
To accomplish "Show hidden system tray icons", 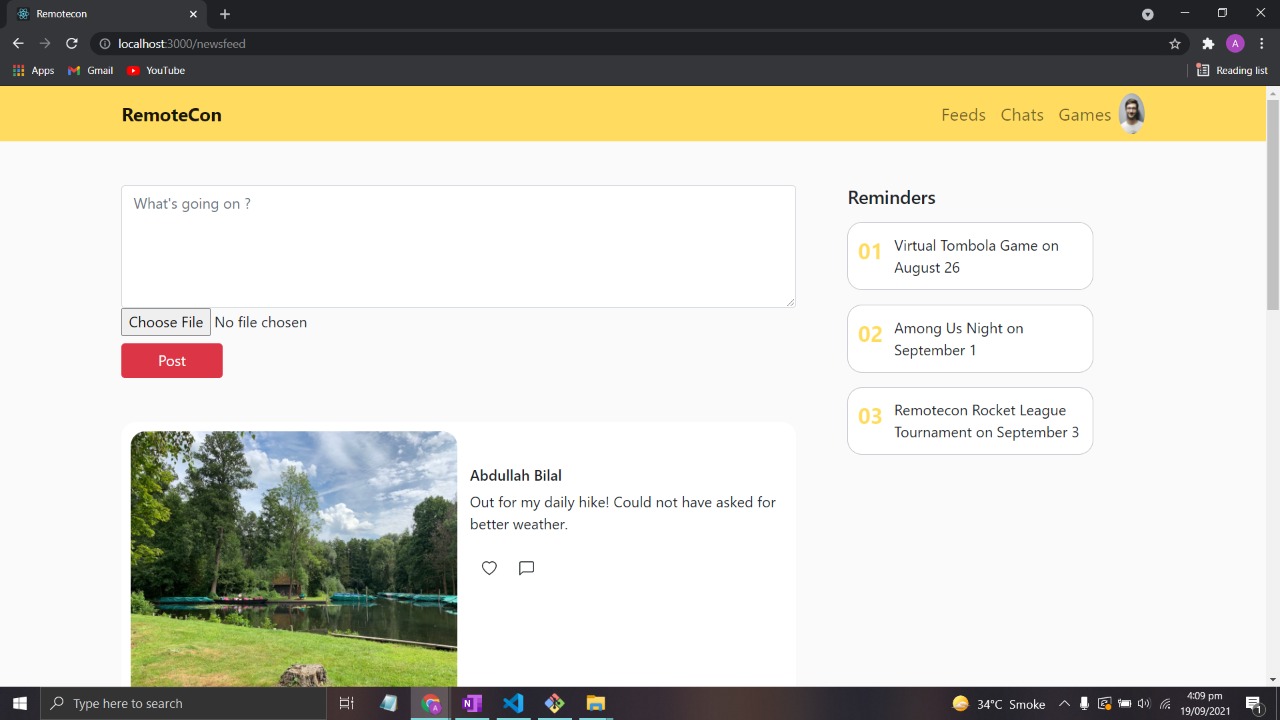I will coord(1064,703).
